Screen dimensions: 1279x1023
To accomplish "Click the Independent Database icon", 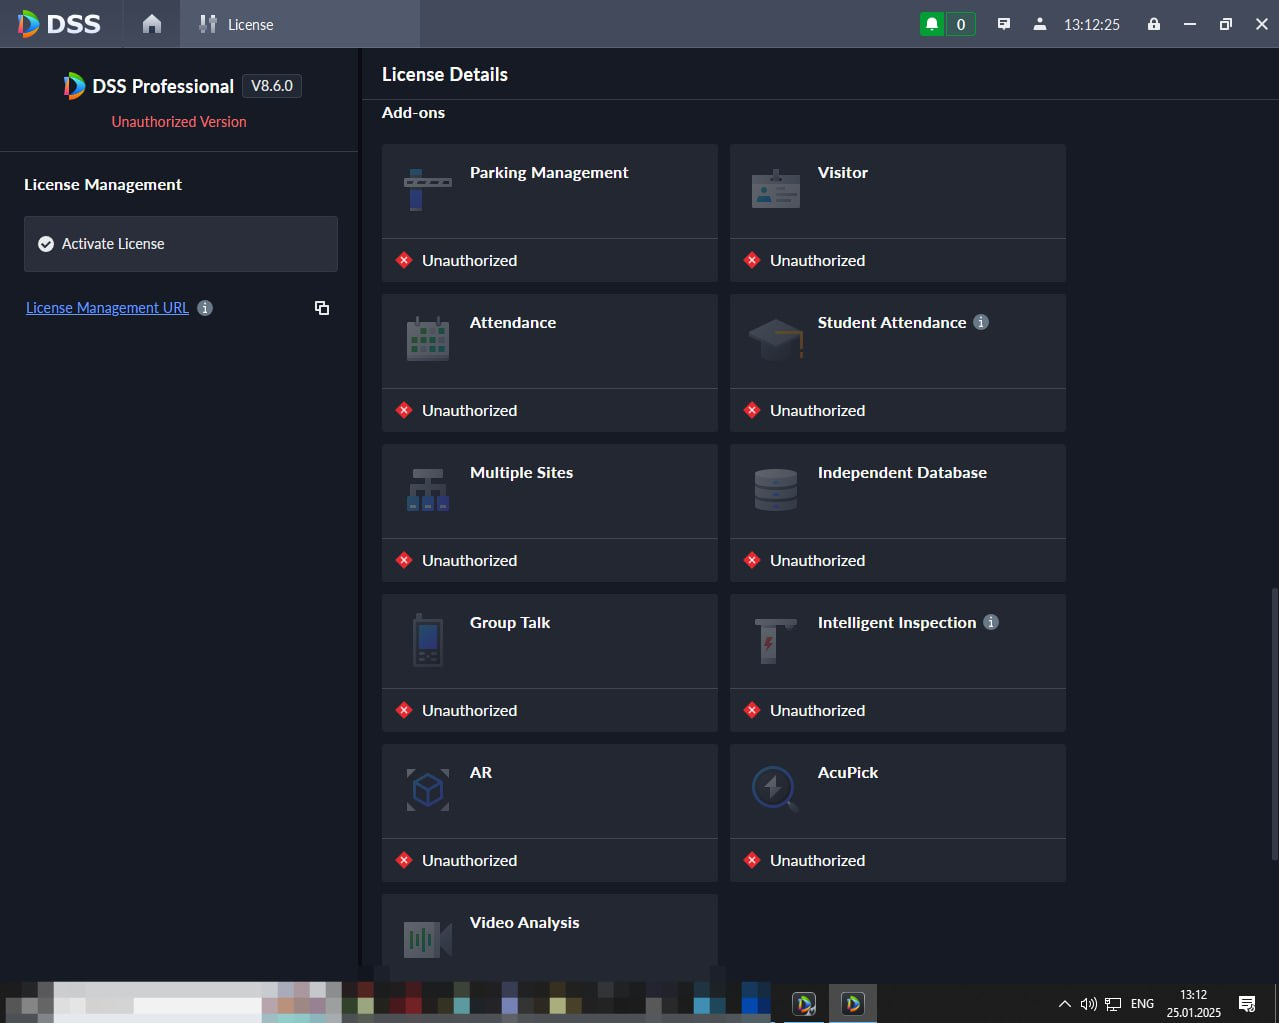I will point(776,490).
